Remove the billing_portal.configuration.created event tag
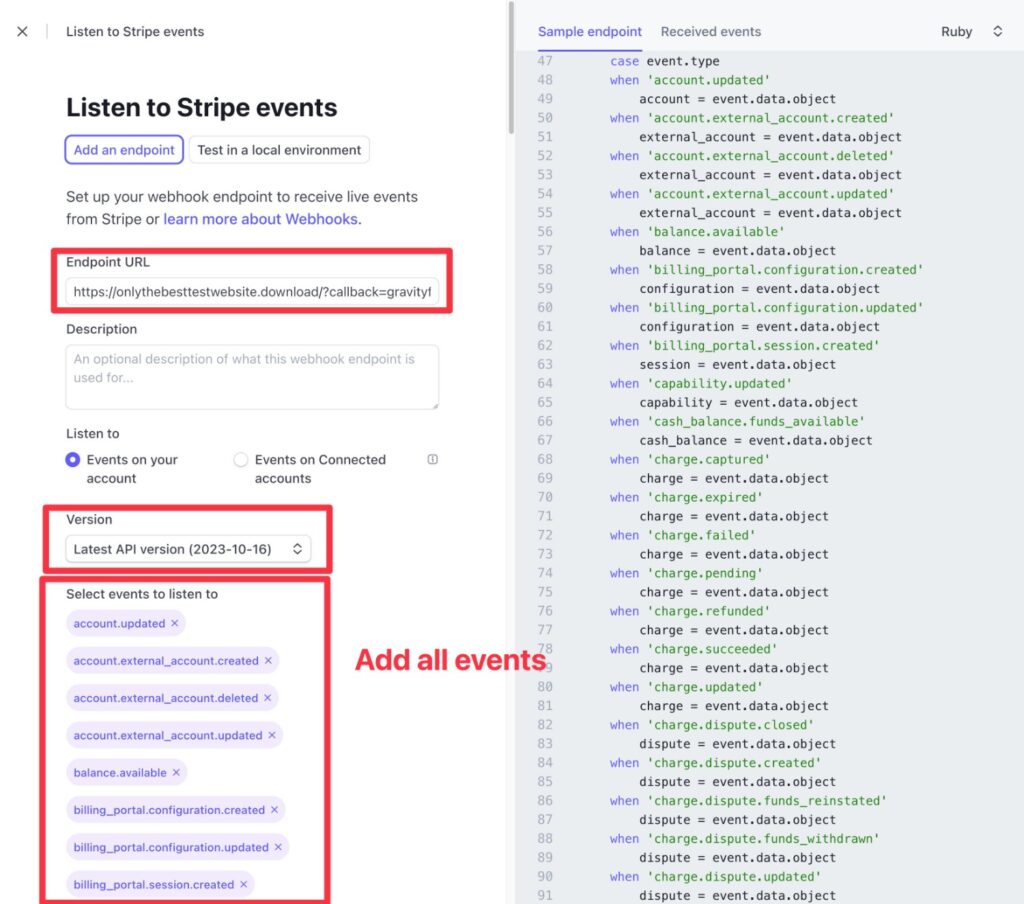The image size is (1024, 904). pyautogui.click(x=276, y=810)
